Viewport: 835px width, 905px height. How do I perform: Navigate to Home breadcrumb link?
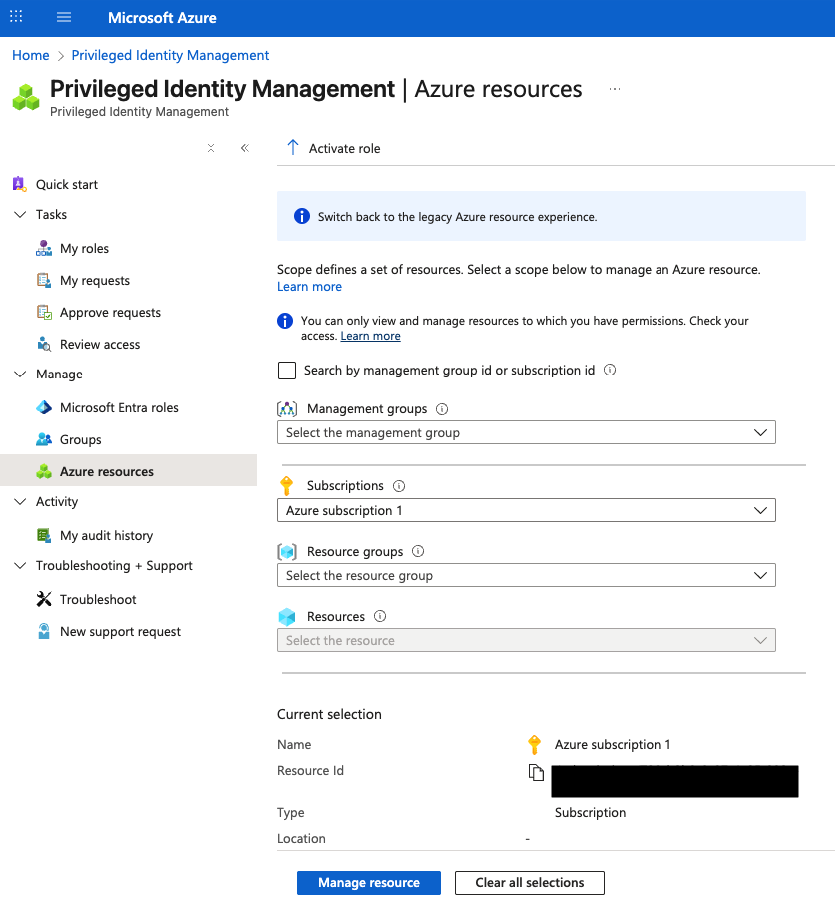pyautogui.click(x=31, y=55)
